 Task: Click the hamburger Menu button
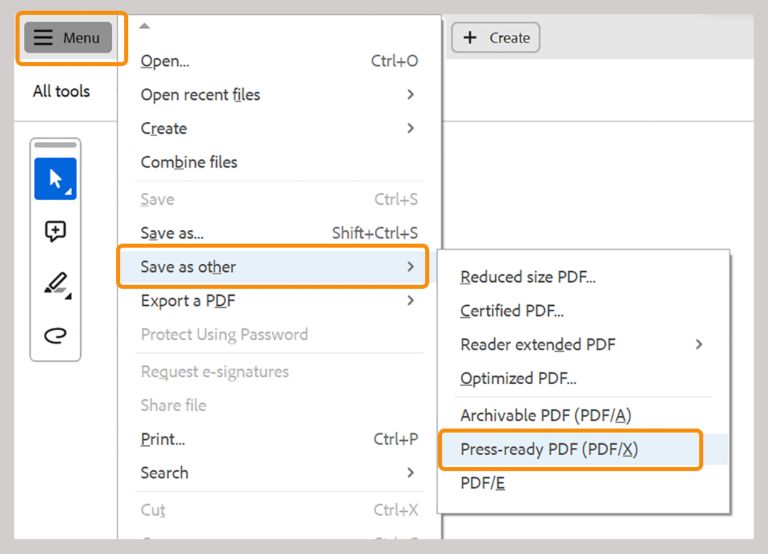coord(68,38)
